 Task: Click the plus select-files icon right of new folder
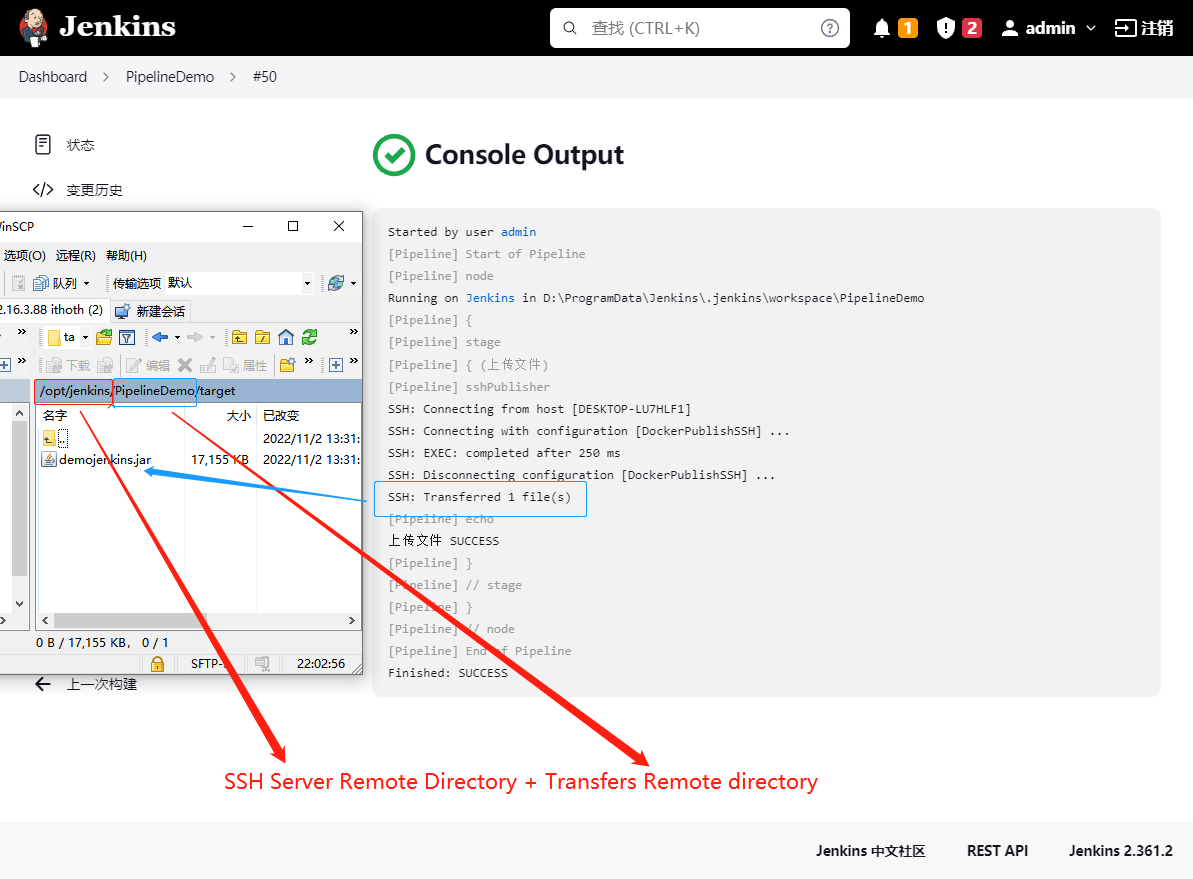click(336, 365)
